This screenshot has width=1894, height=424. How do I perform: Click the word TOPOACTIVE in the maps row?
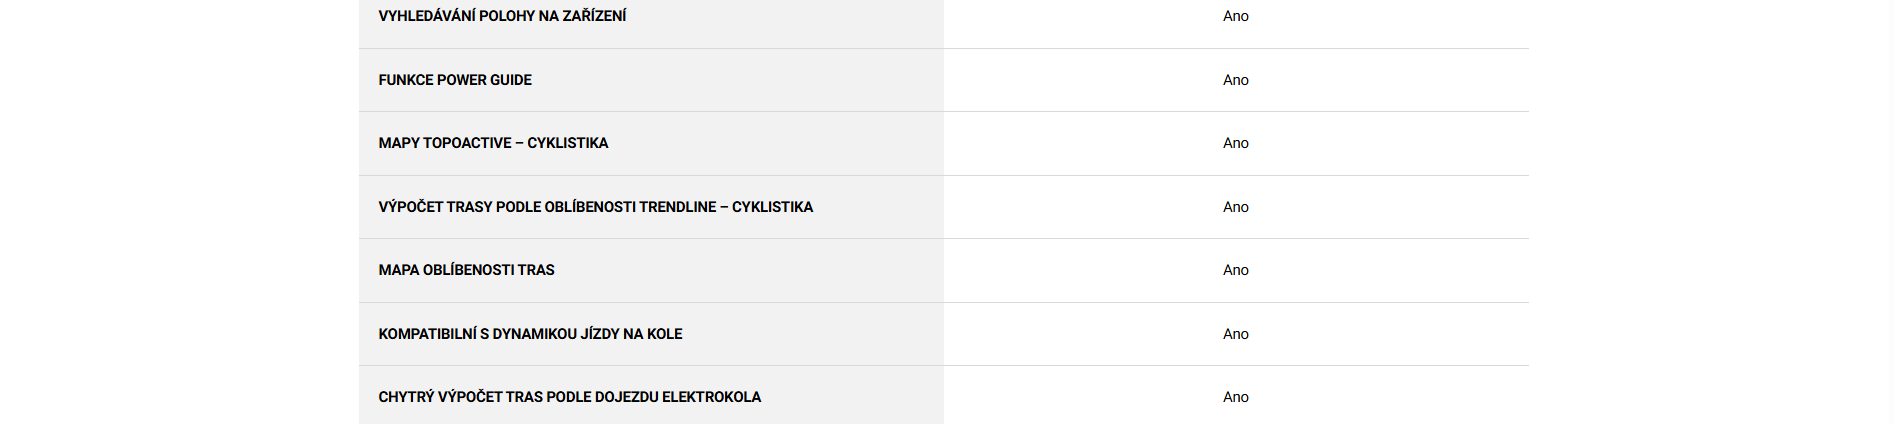point(467,143)
